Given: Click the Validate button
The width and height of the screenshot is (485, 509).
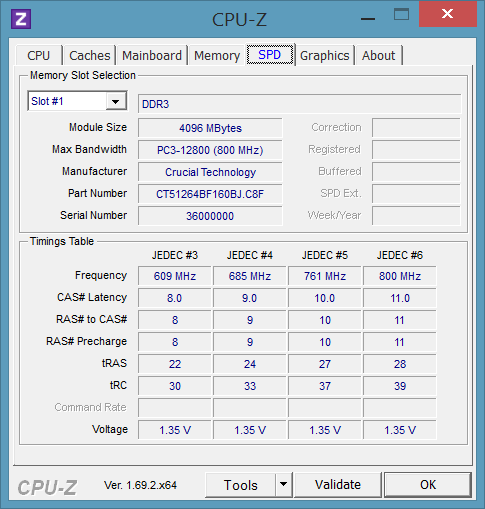Looking at the screenshot, I should pyautogui.click(x=338, y=485).
